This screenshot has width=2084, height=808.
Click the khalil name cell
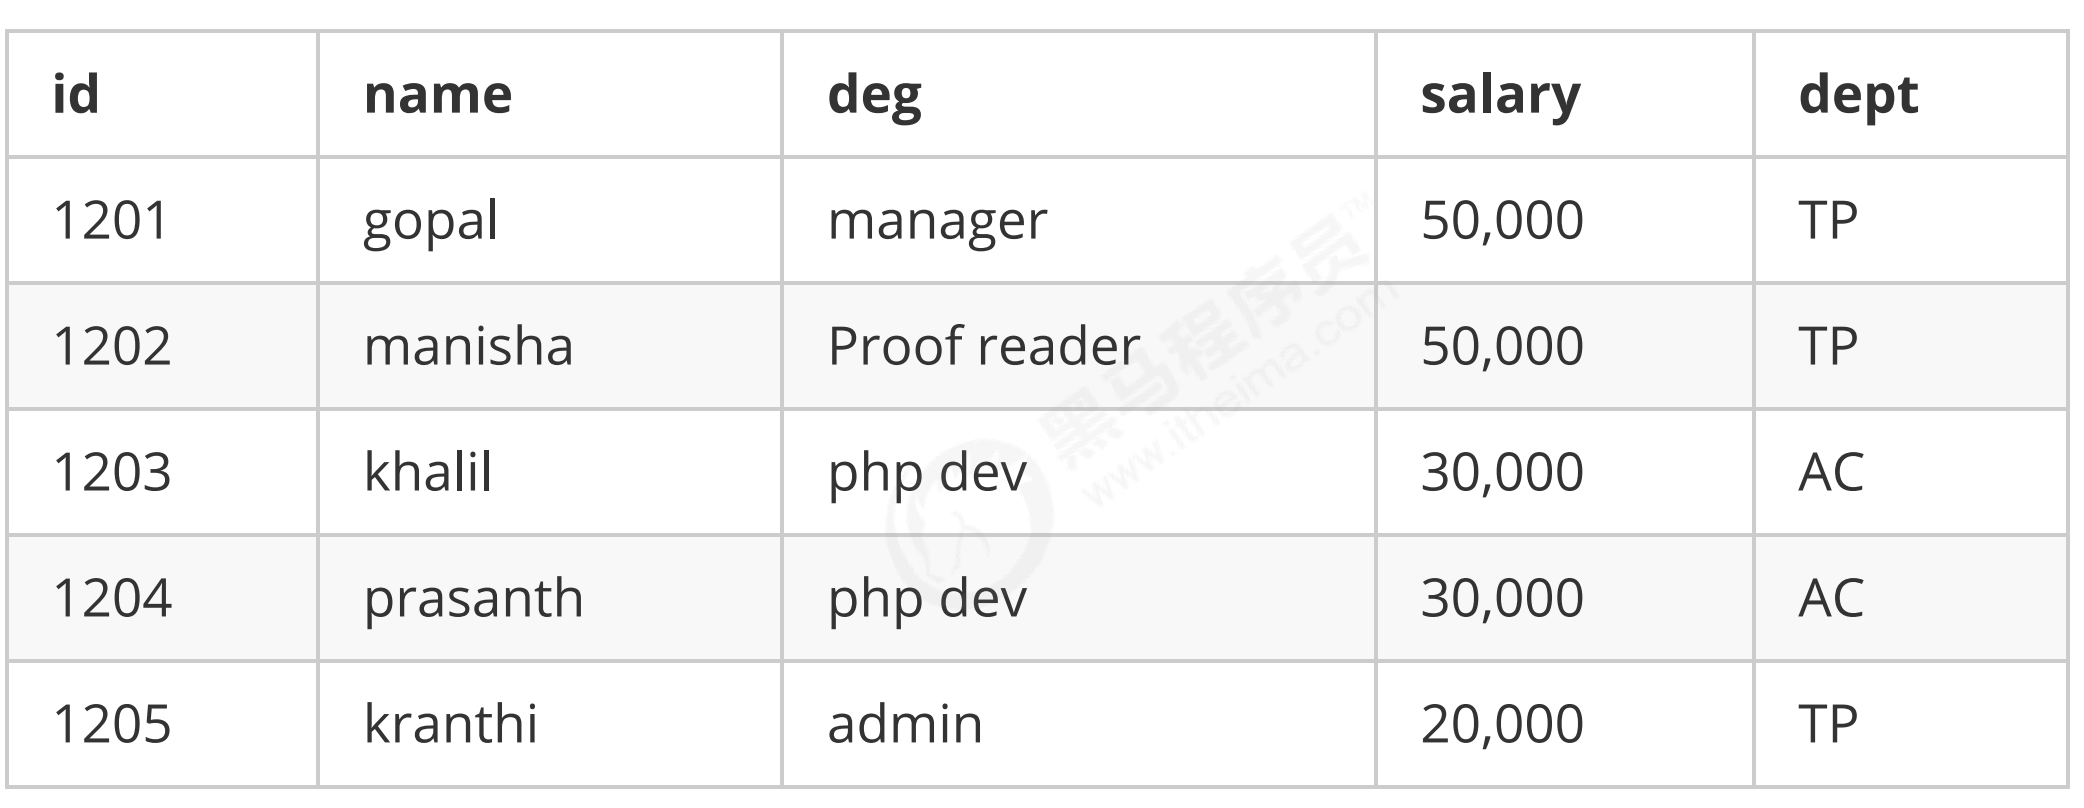[549, 472]
